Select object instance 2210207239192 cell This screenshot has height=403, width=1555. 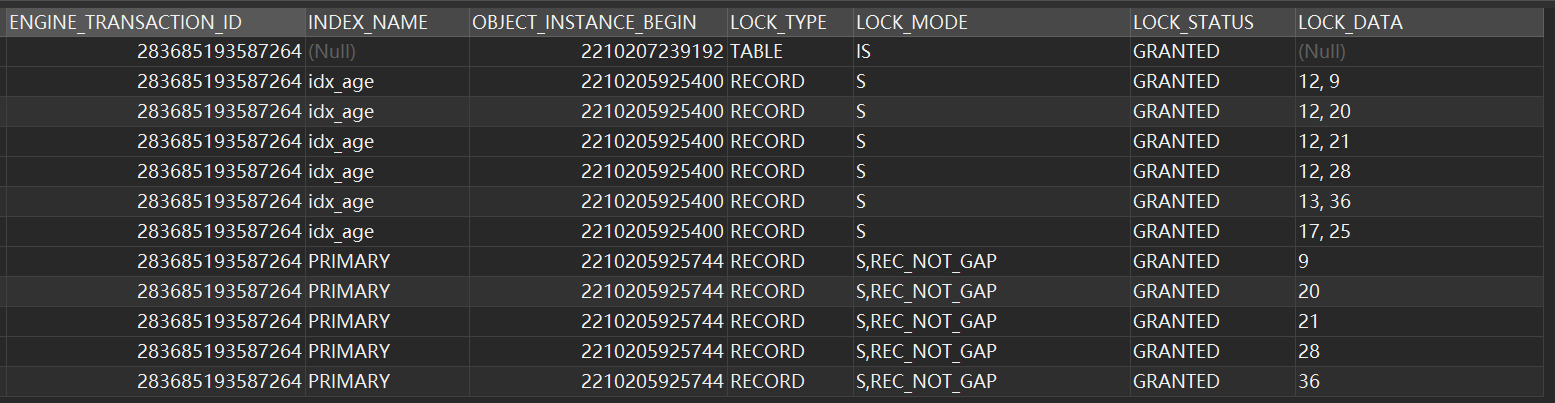click(598, 51)
